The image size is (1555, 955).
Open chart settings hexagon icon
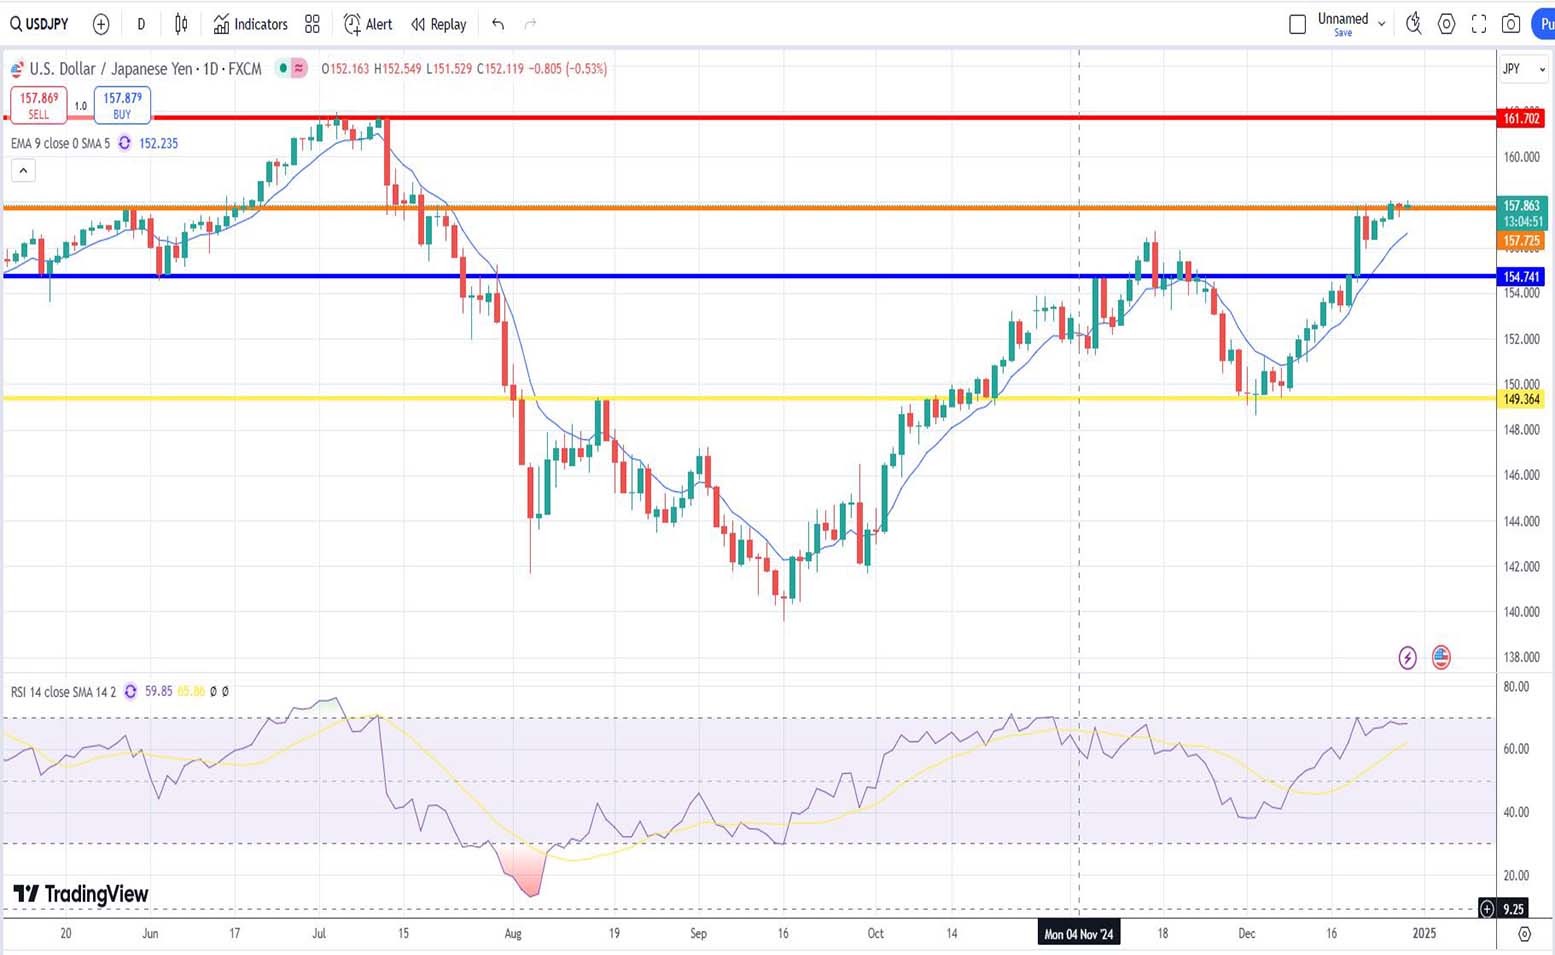1446,24
